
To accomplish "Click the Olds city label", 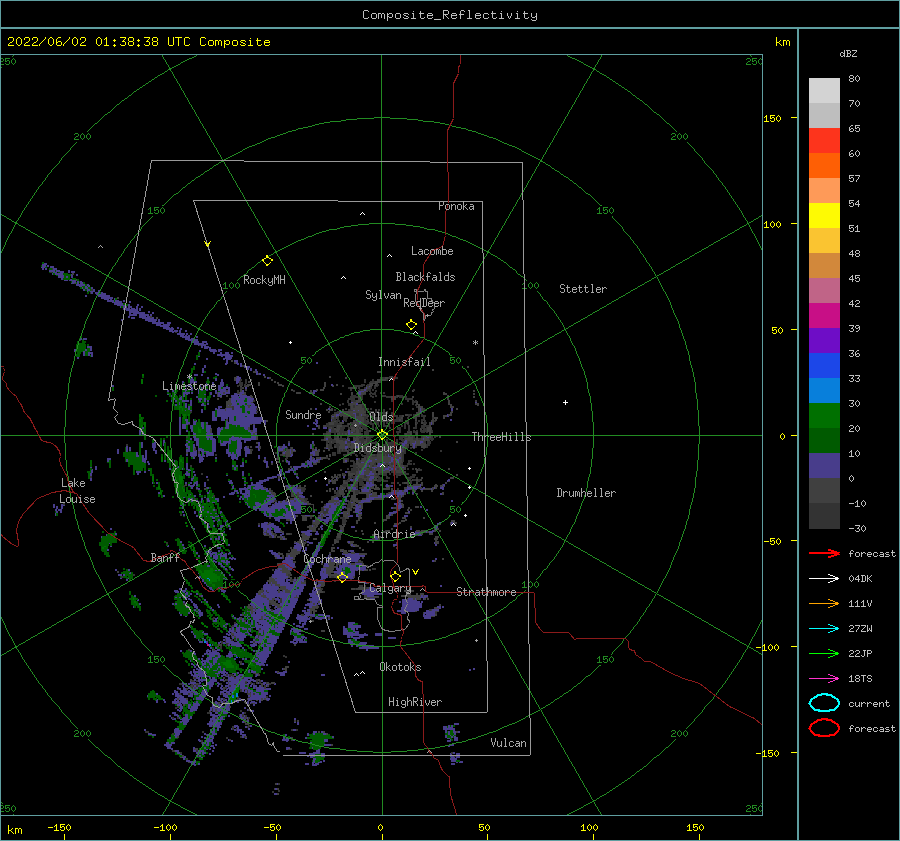I will [x=382, y=417].
